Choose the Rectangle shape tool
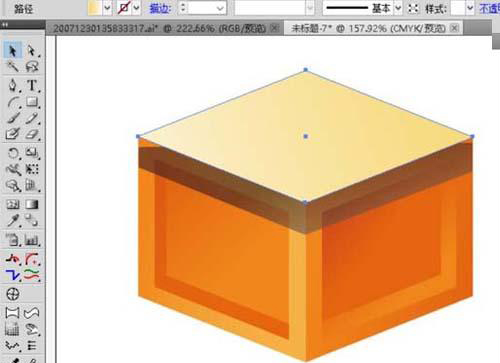Viewport: 500px width, 363px height. pos(32,102)
